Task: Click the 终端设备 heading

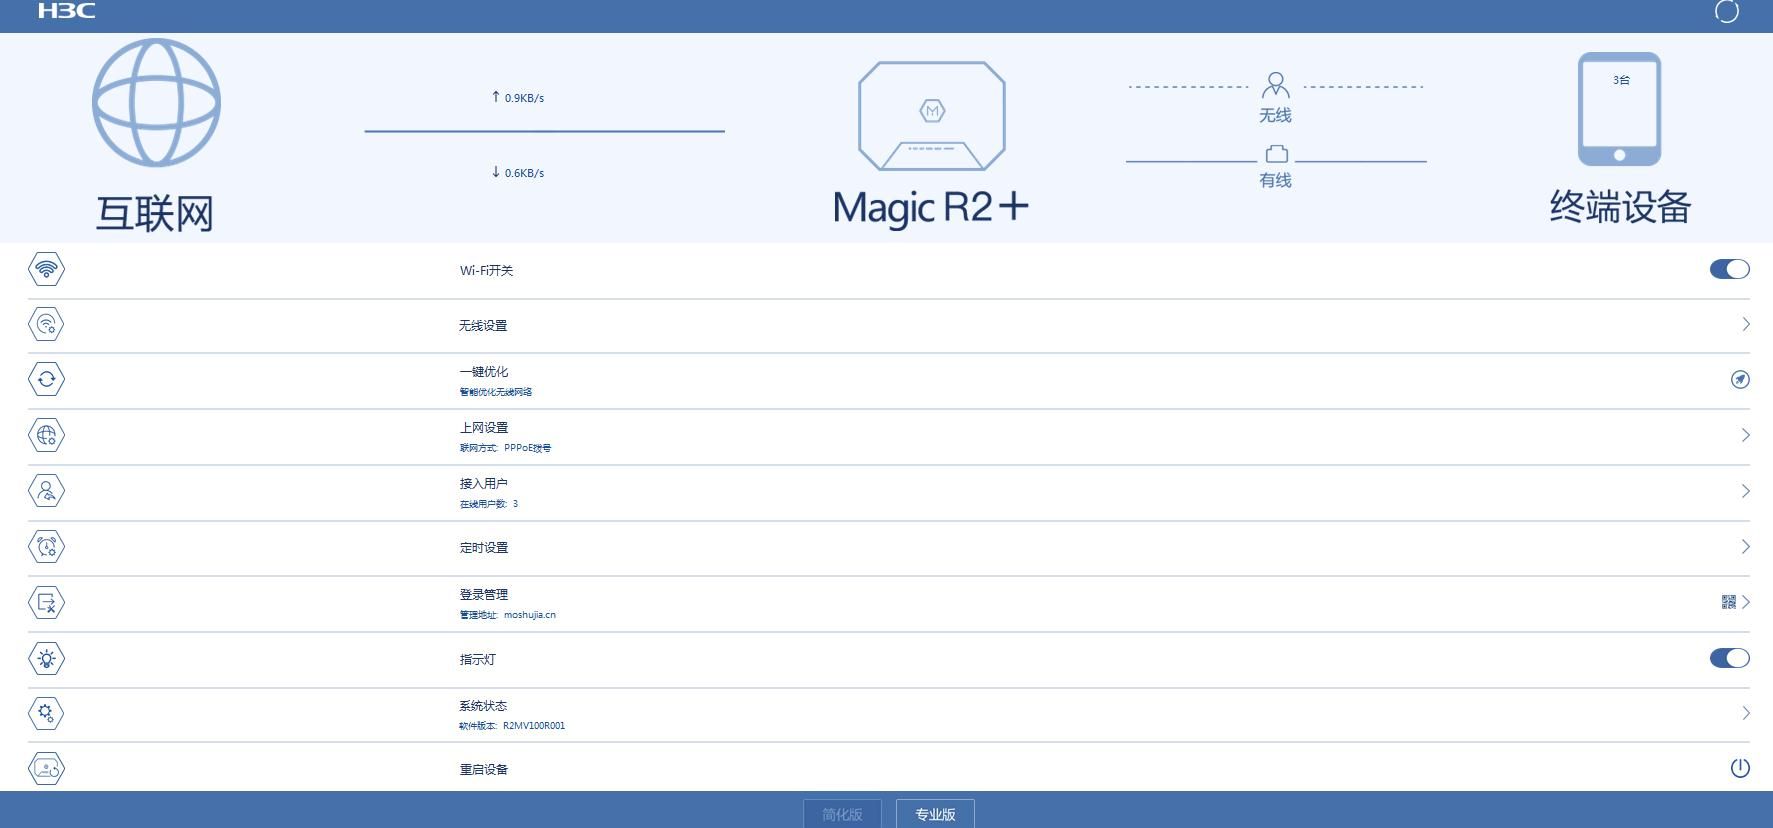Action: click(1620, 207)
